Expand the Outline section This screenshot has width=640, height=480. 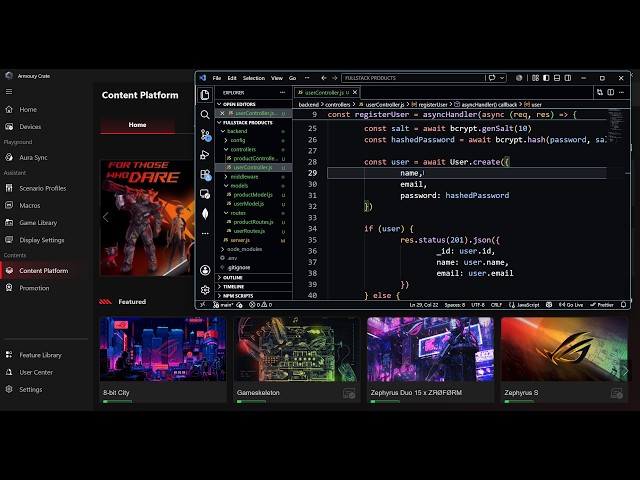[x=253, y=278]
